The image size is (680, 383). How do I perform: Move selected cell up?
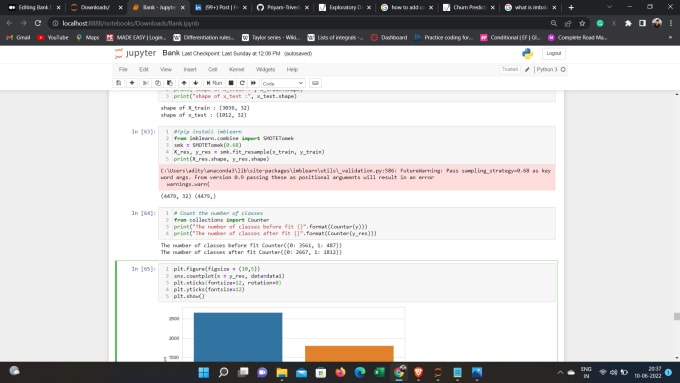pos(184,83)
